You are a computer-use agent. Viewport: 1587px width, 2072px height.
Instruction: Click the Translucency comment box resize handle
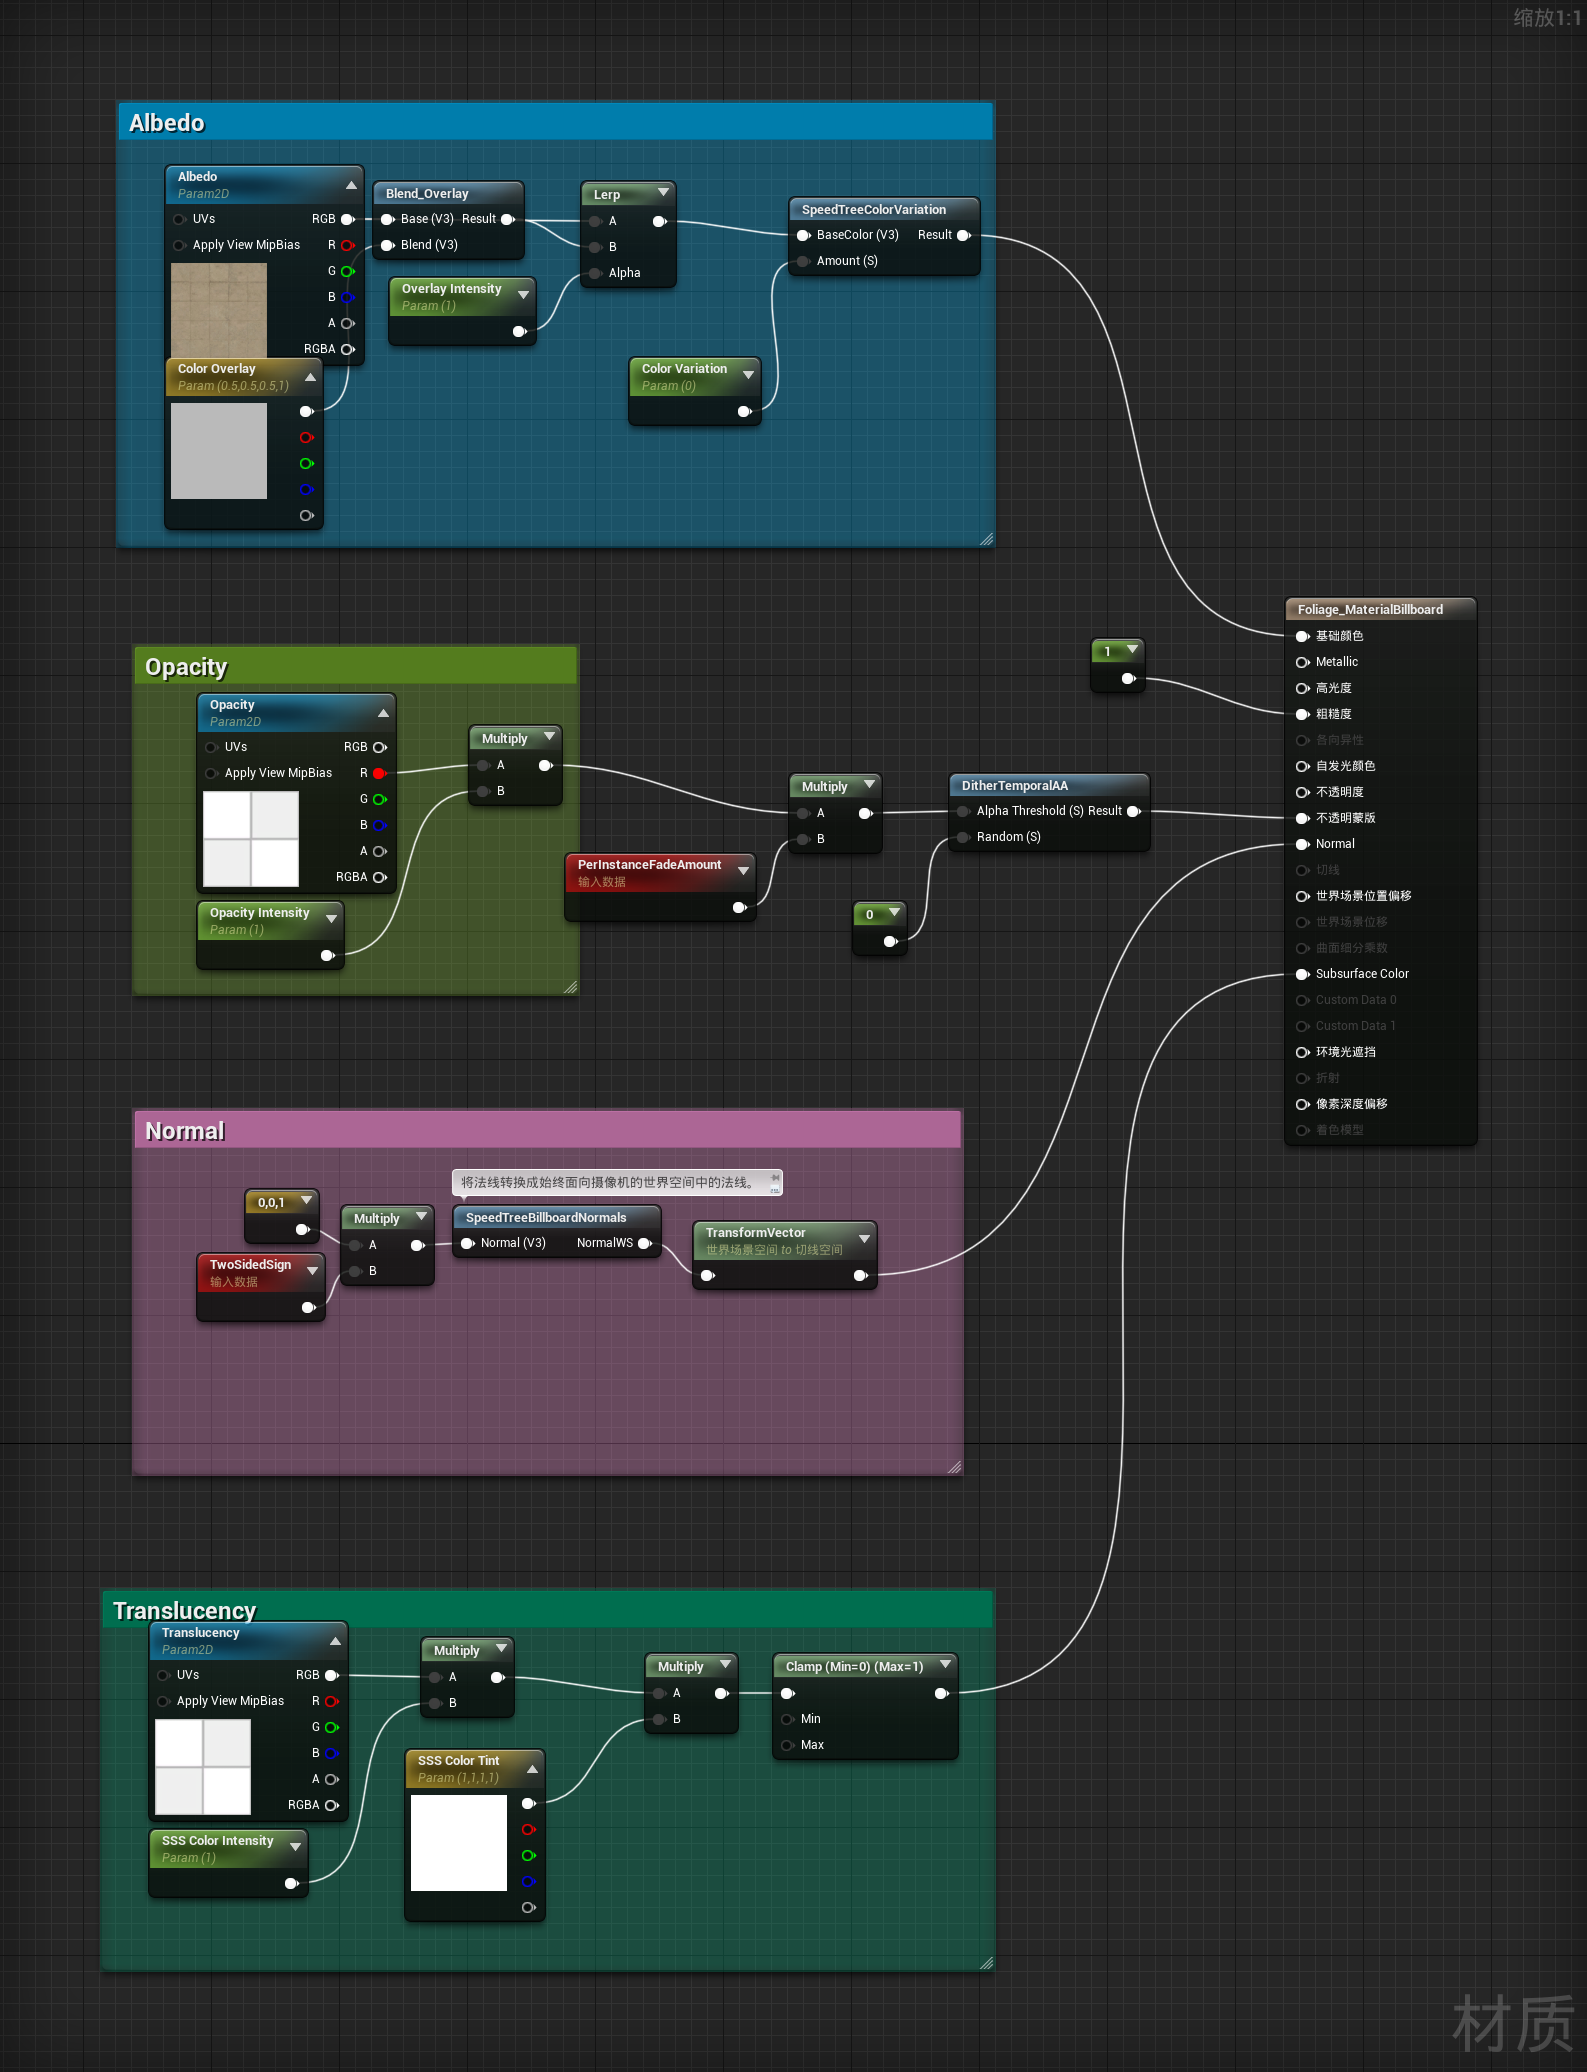click(986, 1963)
